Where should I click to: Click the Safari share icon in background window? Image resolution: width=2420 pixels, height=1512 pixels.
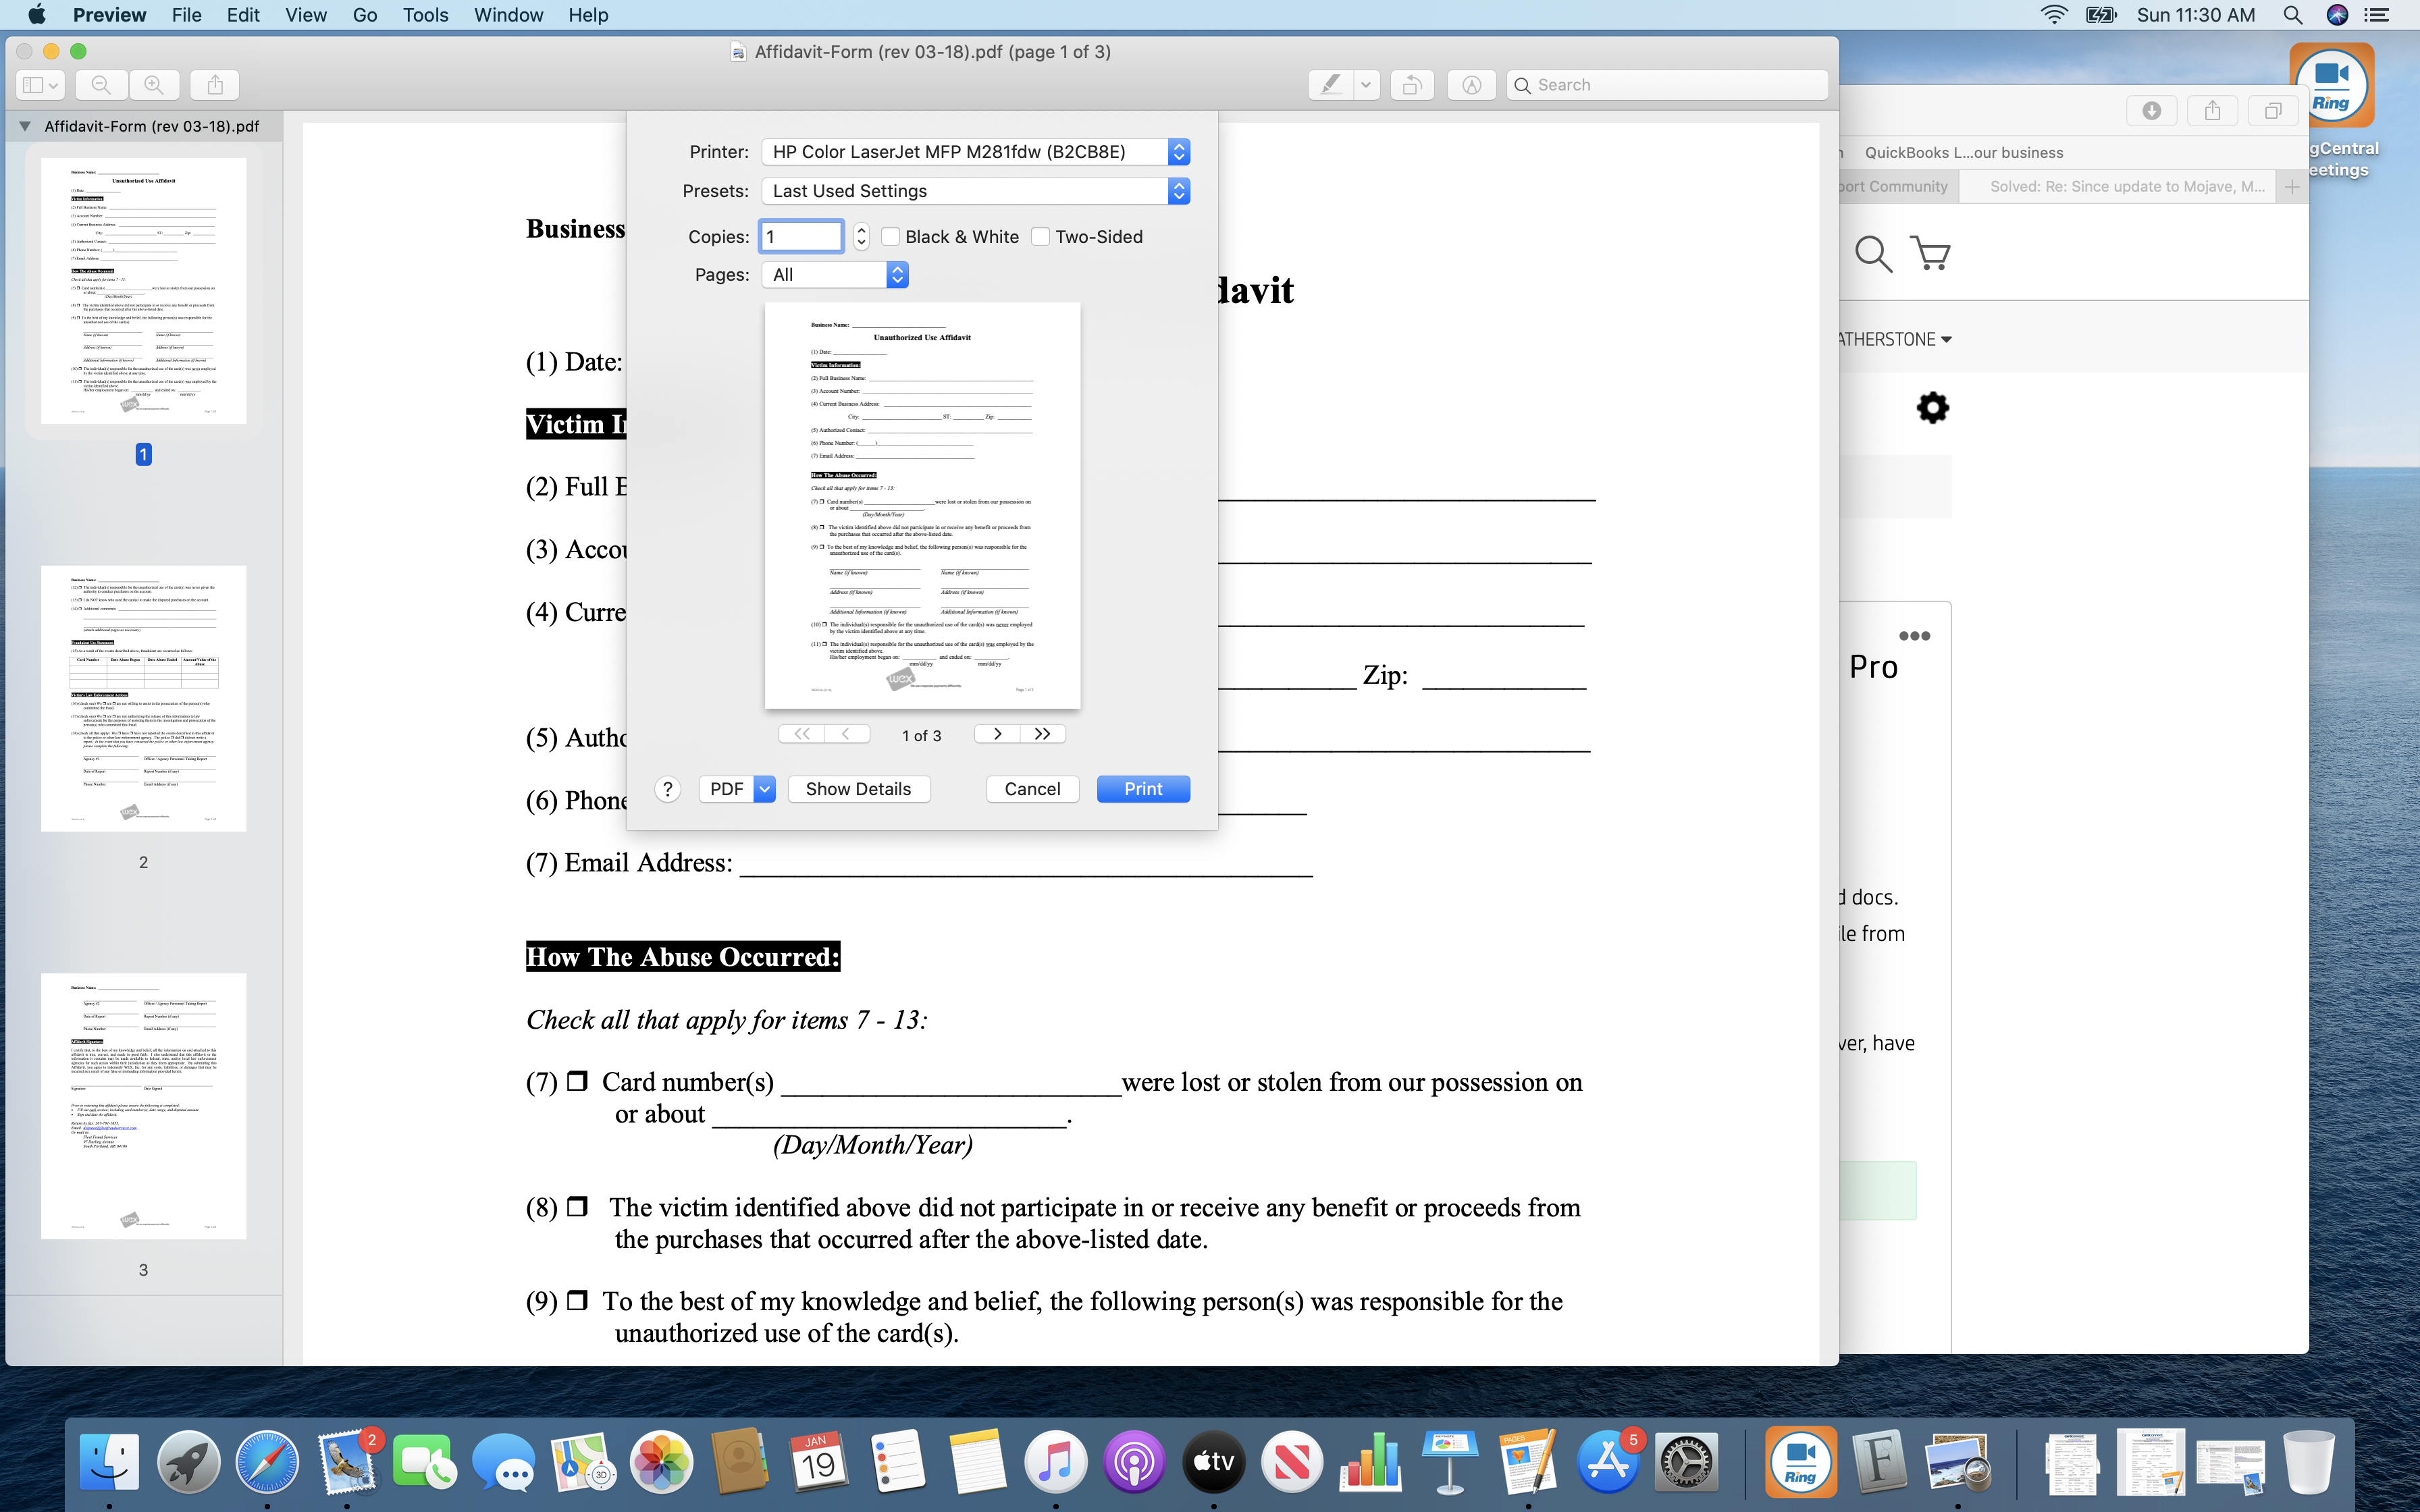point(2212,110)
